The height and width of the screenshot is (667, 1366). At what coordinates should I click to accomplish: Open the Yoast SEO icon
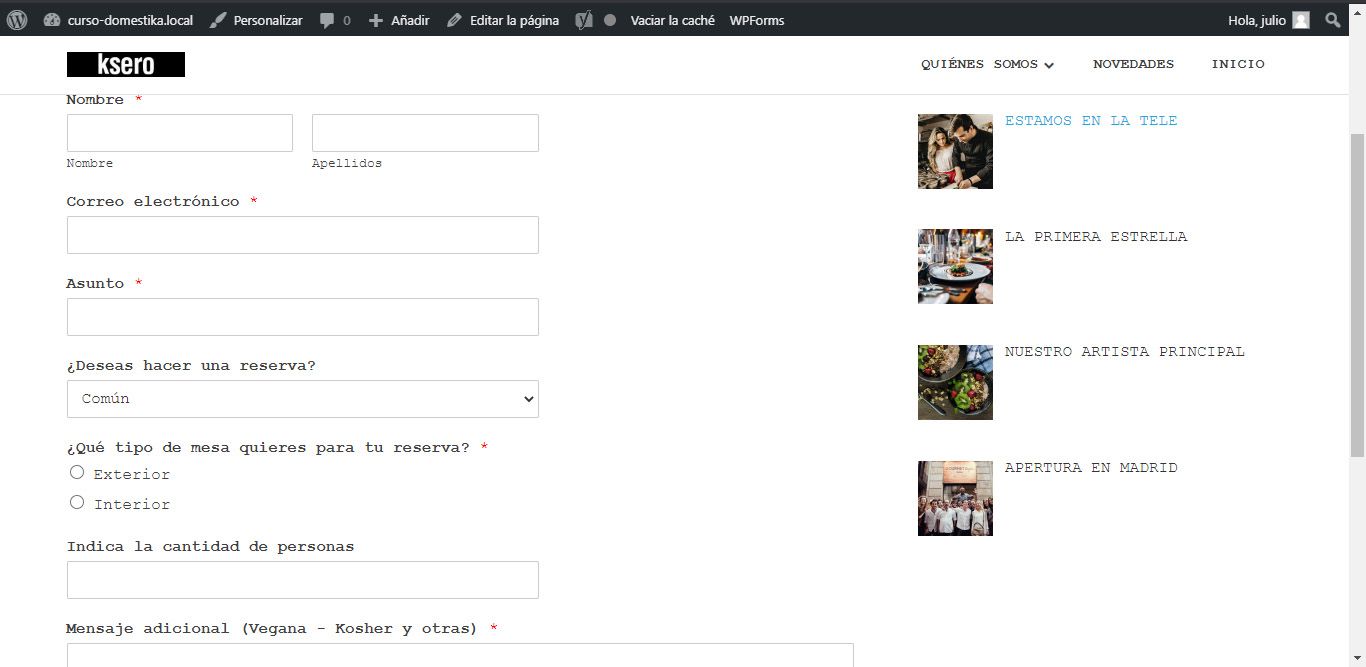point(584,20)
